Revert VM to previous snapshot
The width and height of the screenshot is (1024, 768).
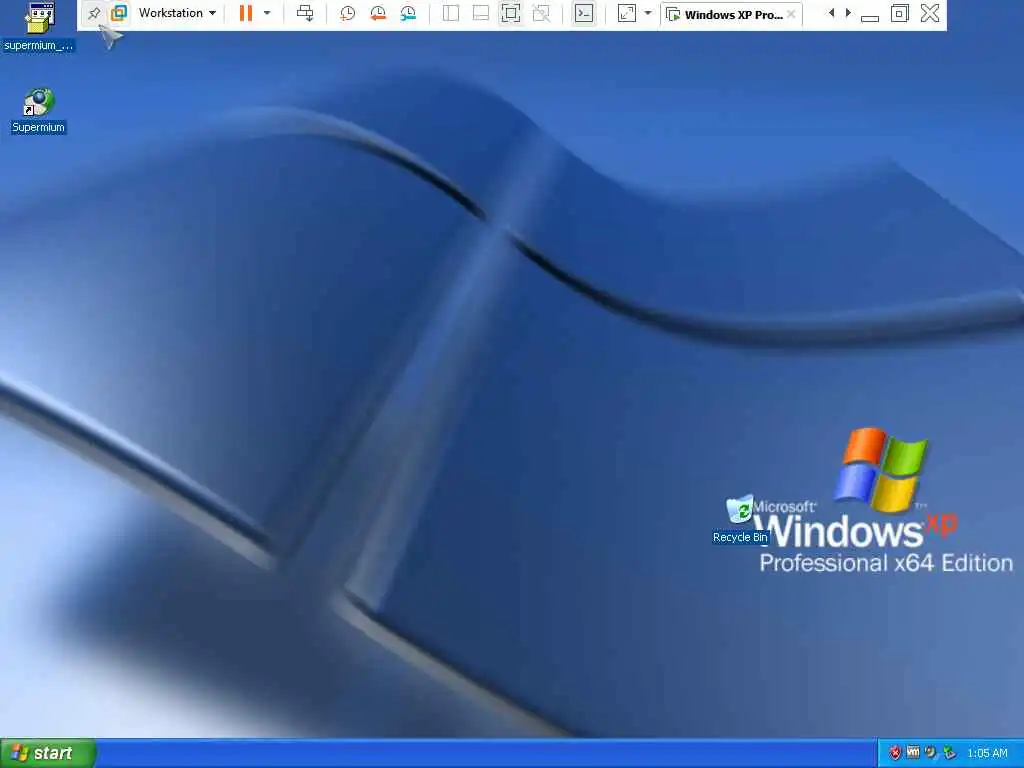tap(377, 13)
